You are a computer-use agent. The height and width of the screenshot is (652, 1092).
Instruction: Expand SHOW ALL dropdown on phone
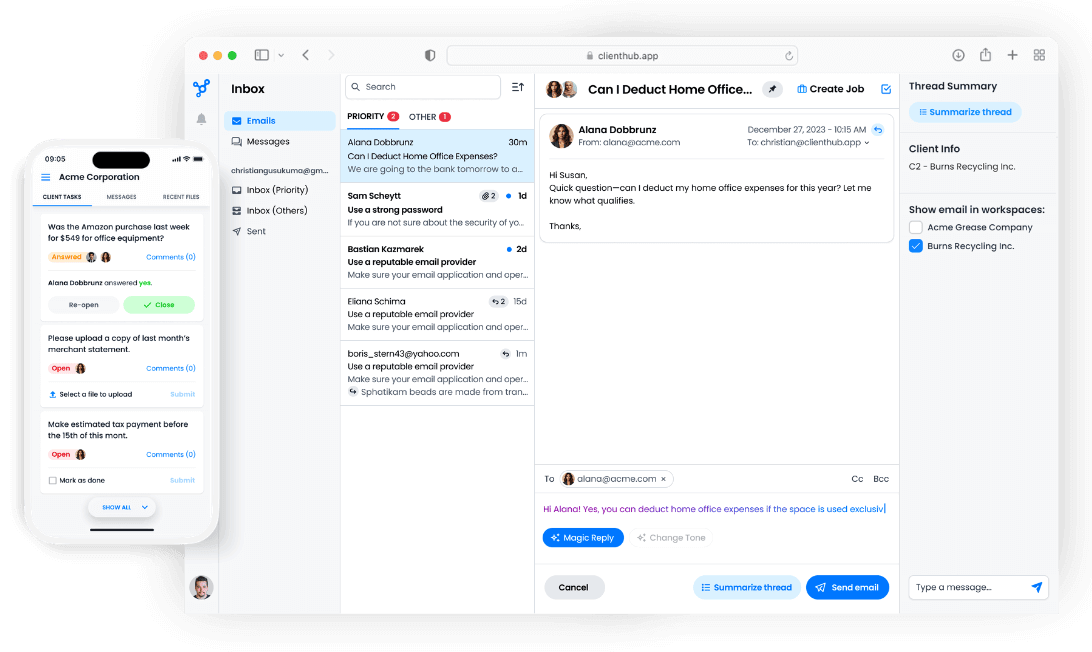pos(122,508)
